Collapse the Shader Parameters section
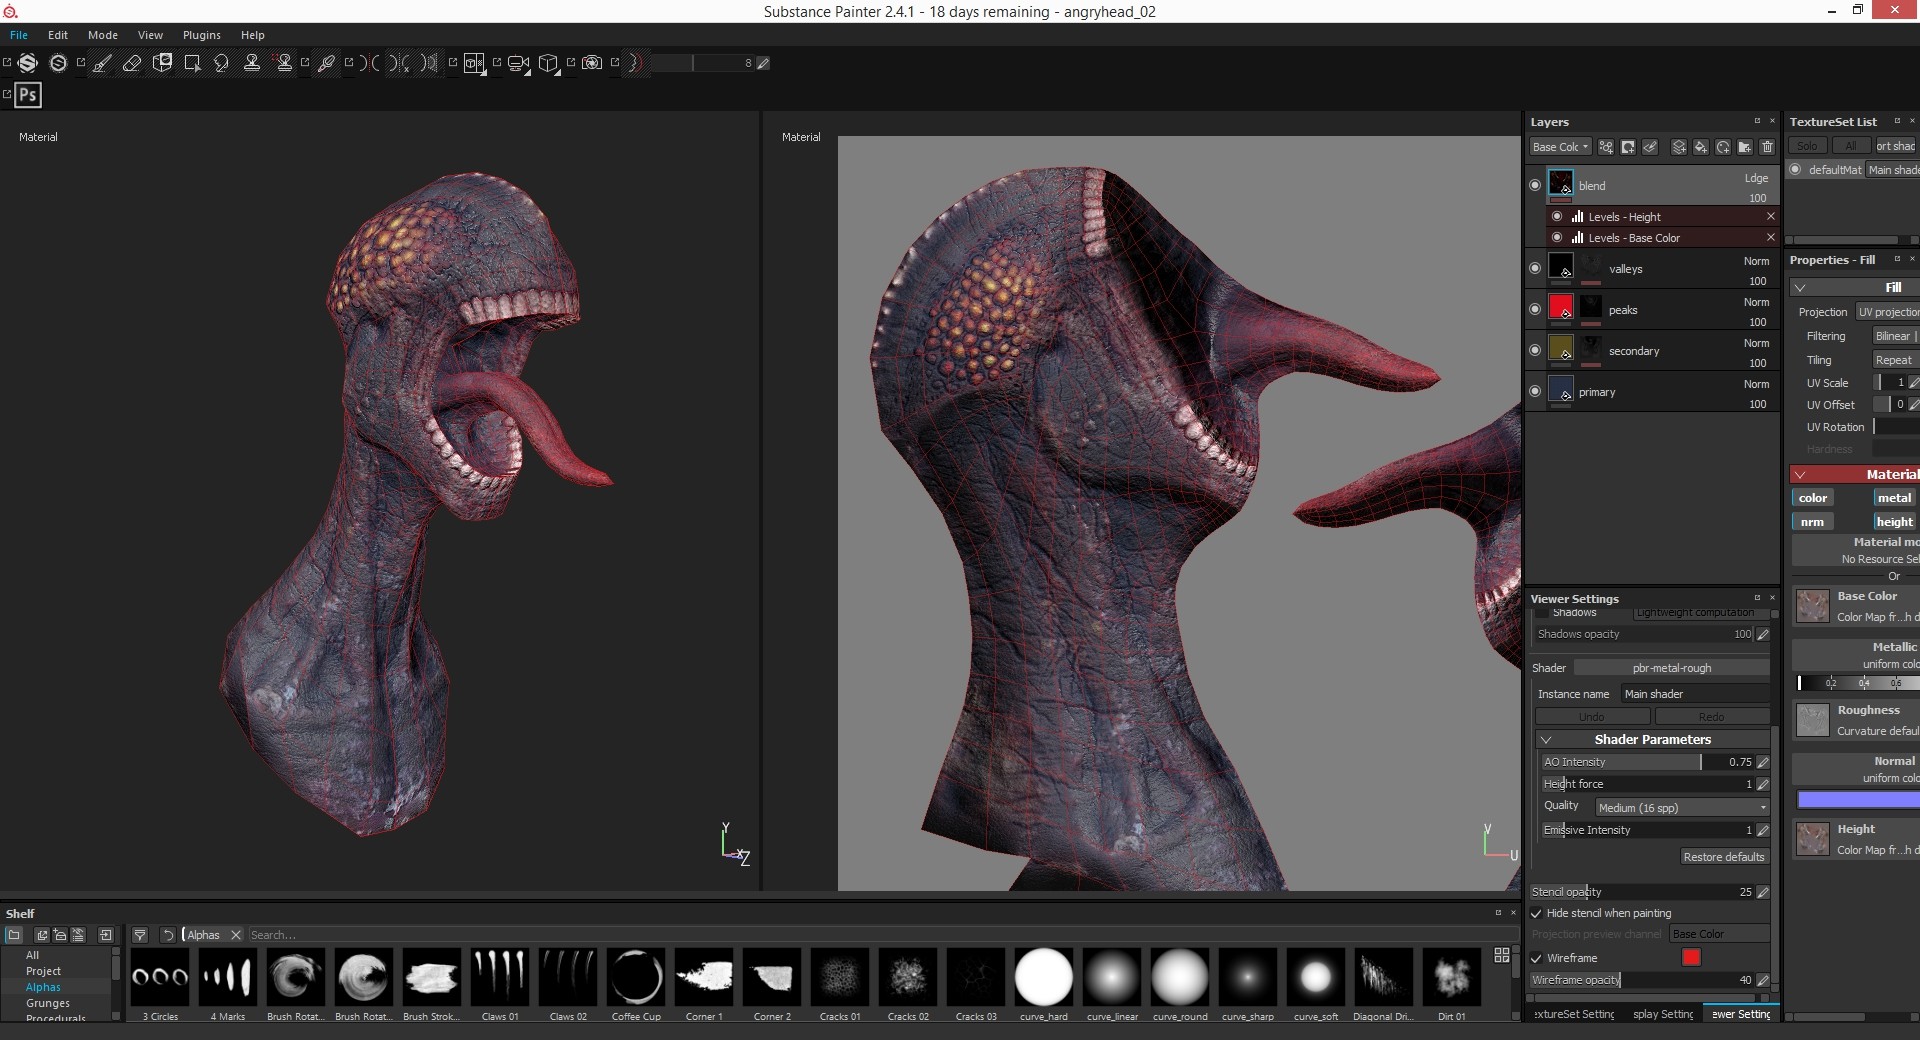 point(1546,740)
